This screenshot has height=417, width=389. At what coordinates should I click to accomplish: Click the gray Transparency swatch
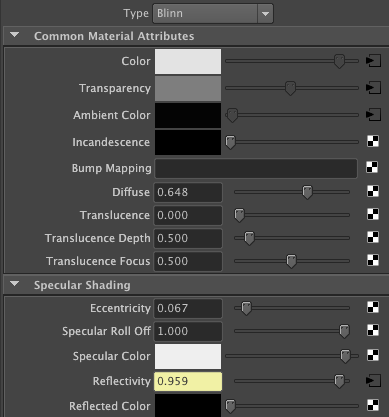[188, 88]
